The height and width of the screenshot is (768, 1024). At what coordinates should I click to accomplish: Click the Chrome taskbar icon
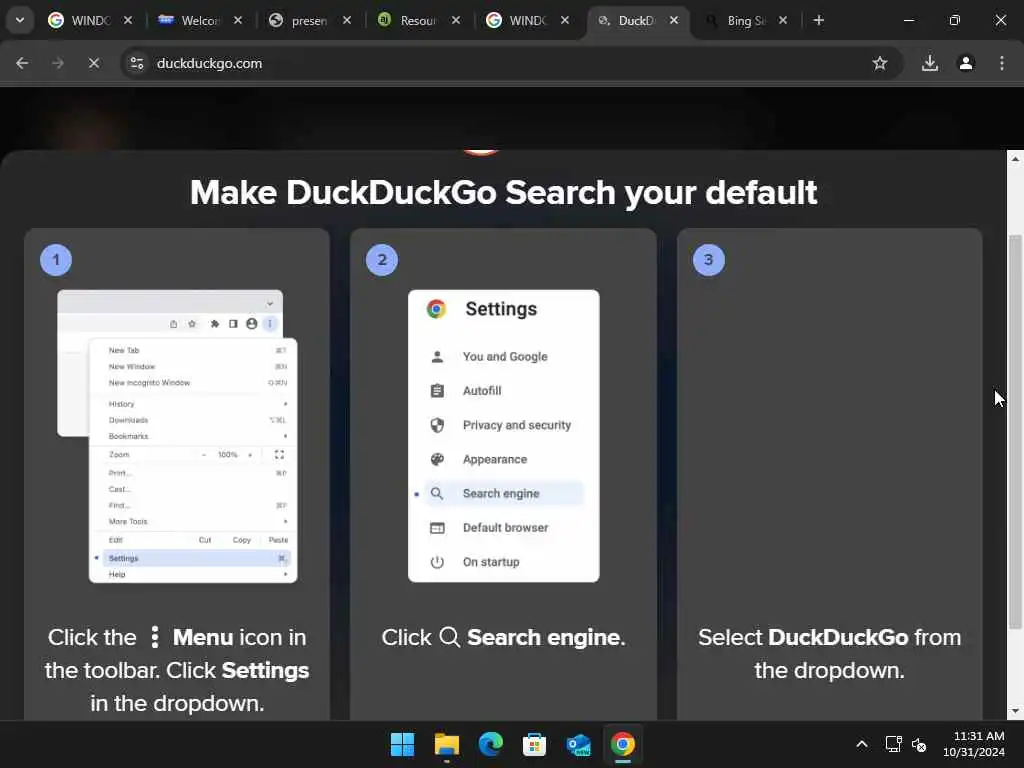coord(622,744)
